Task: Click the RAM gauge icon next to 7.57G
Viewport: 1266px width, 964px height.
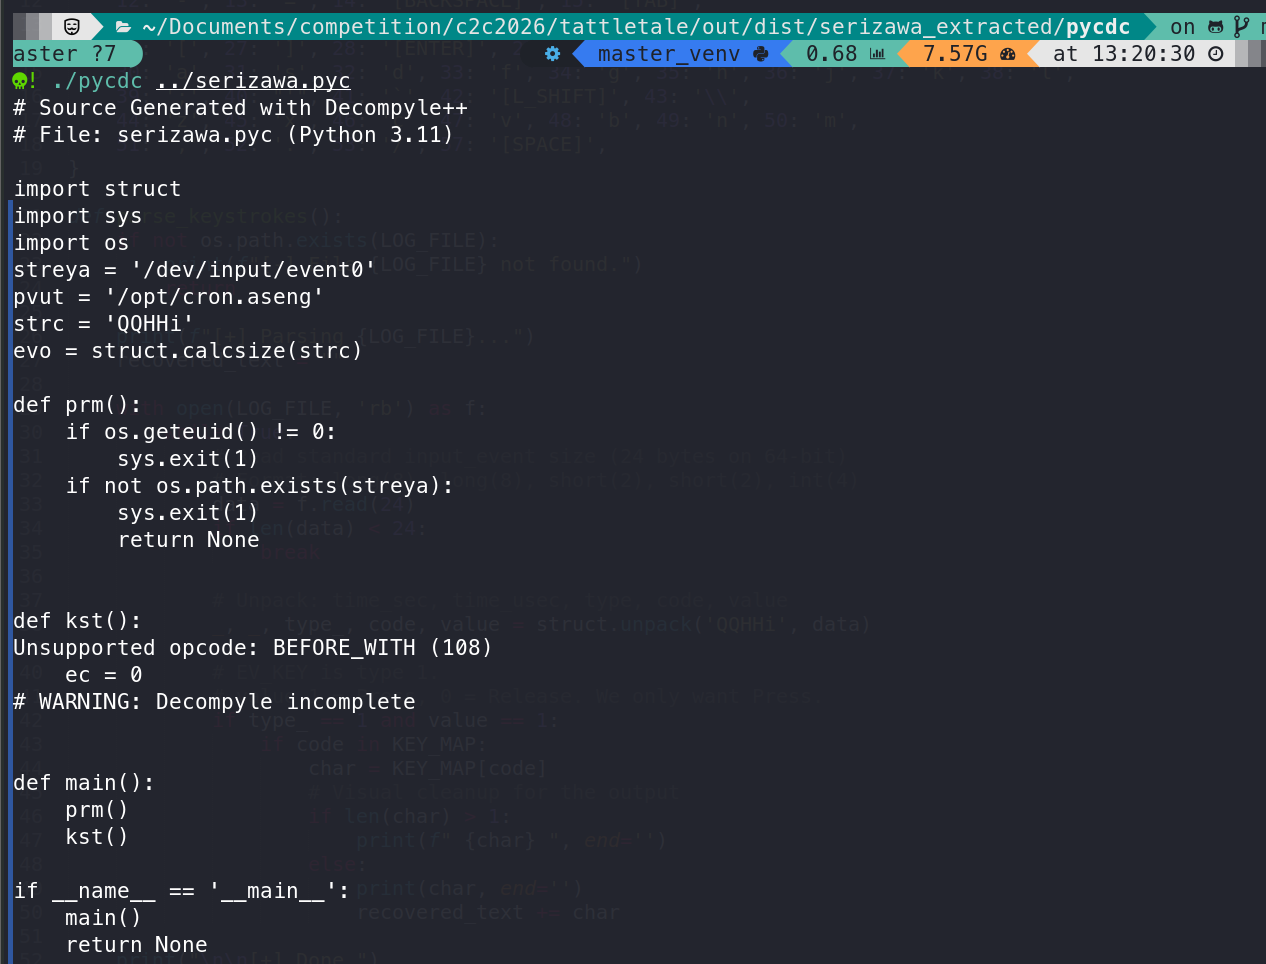Action: pyautogui.click(x=1007, y=54)
